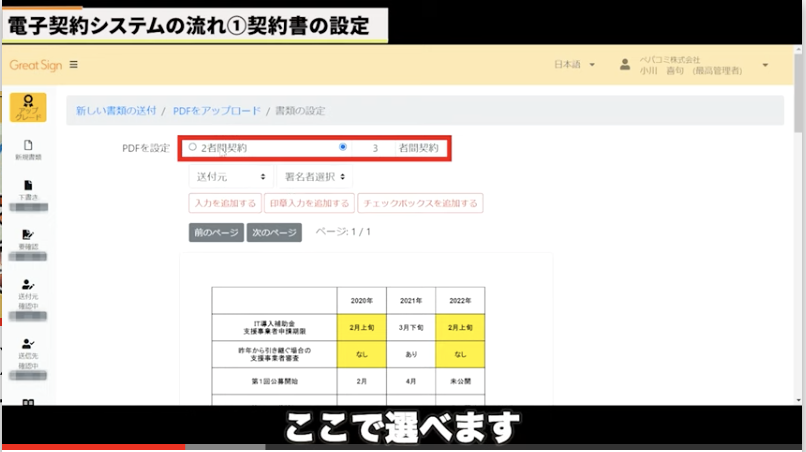Open 新規書類 new document icon

click(x=28, y=146)
